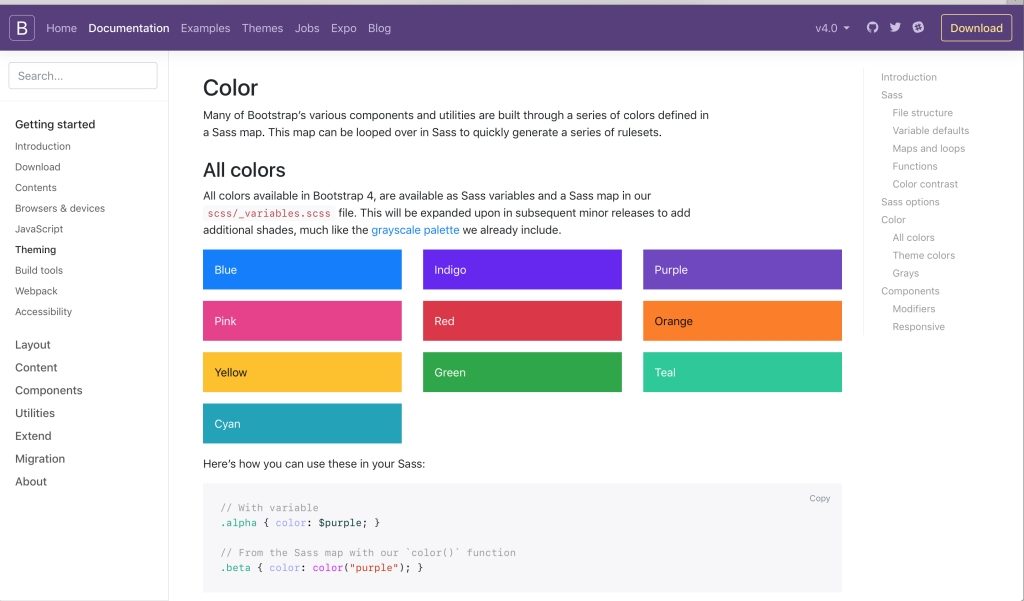Jump to Sass options section
The width and height of the screenshot is (1024, 601).
(x=910, y=202)
